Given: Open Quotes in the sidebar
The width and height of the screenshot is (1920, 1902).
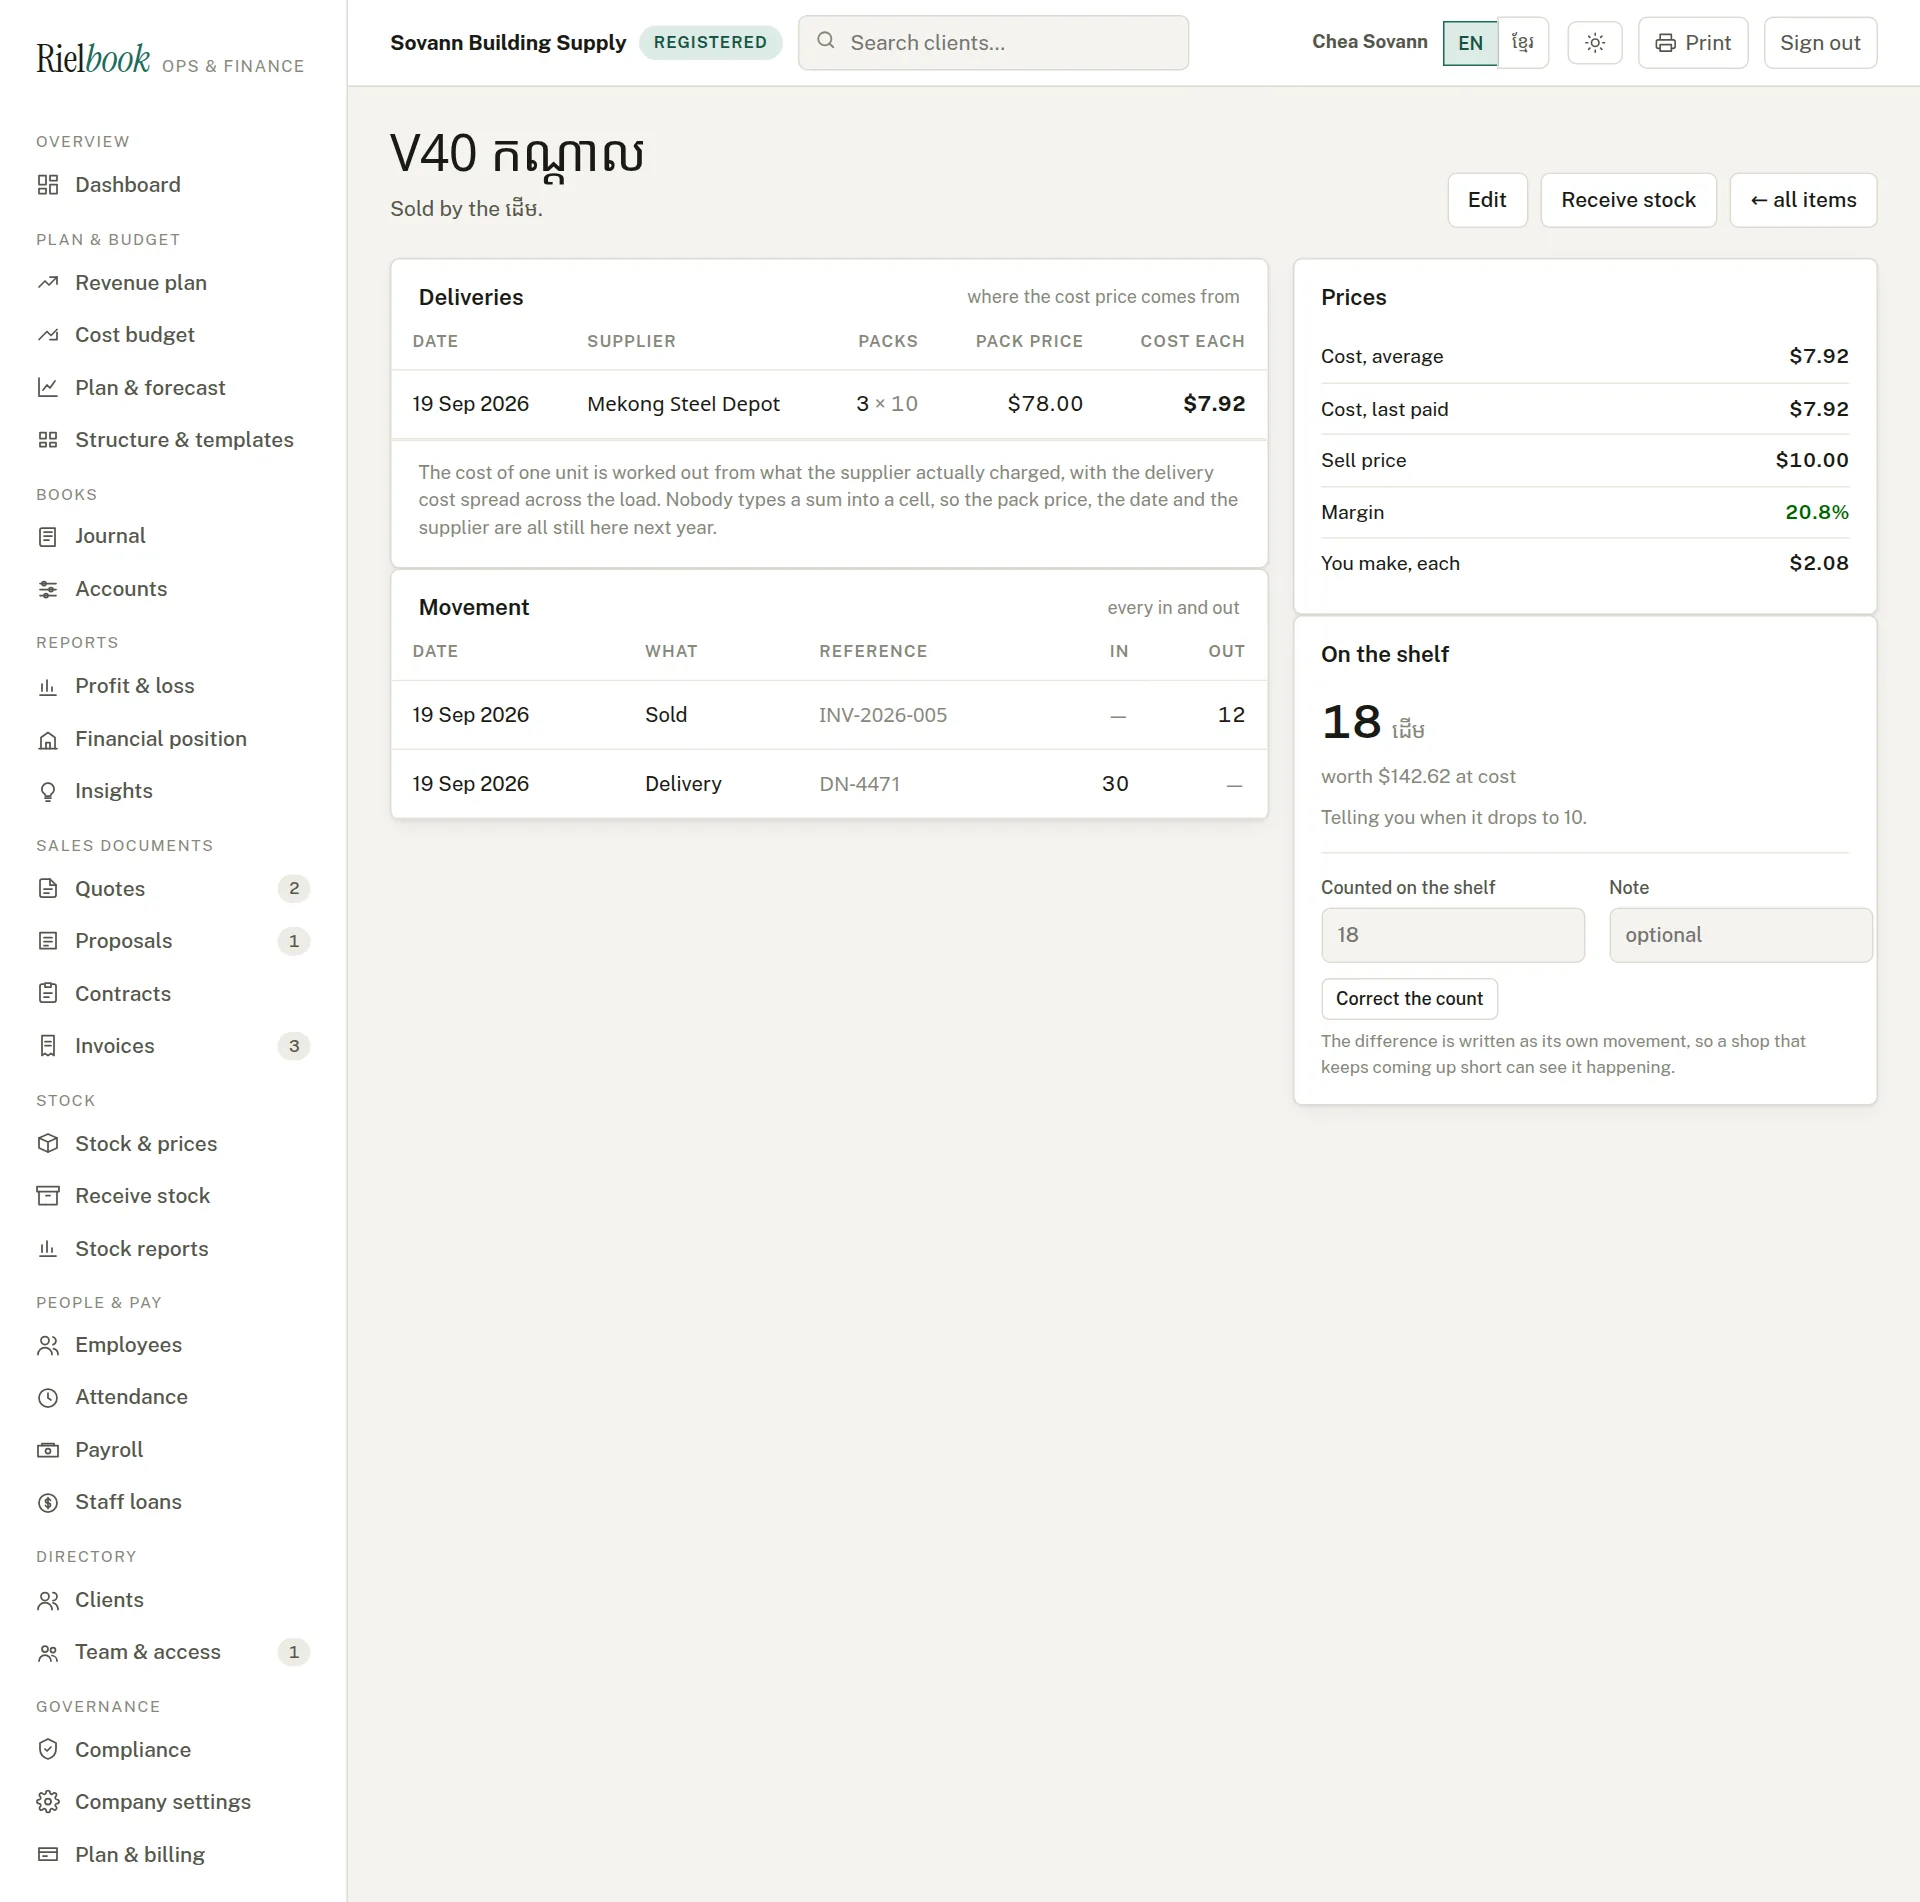Looking at the screenshot, I should coord(173,889).
